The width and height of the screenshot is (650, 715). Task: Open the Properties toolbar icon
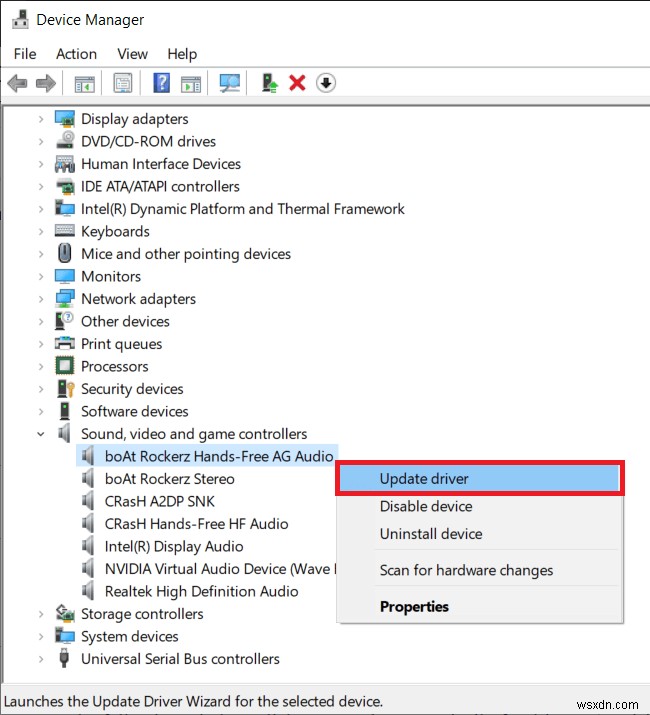click(123, 83)
